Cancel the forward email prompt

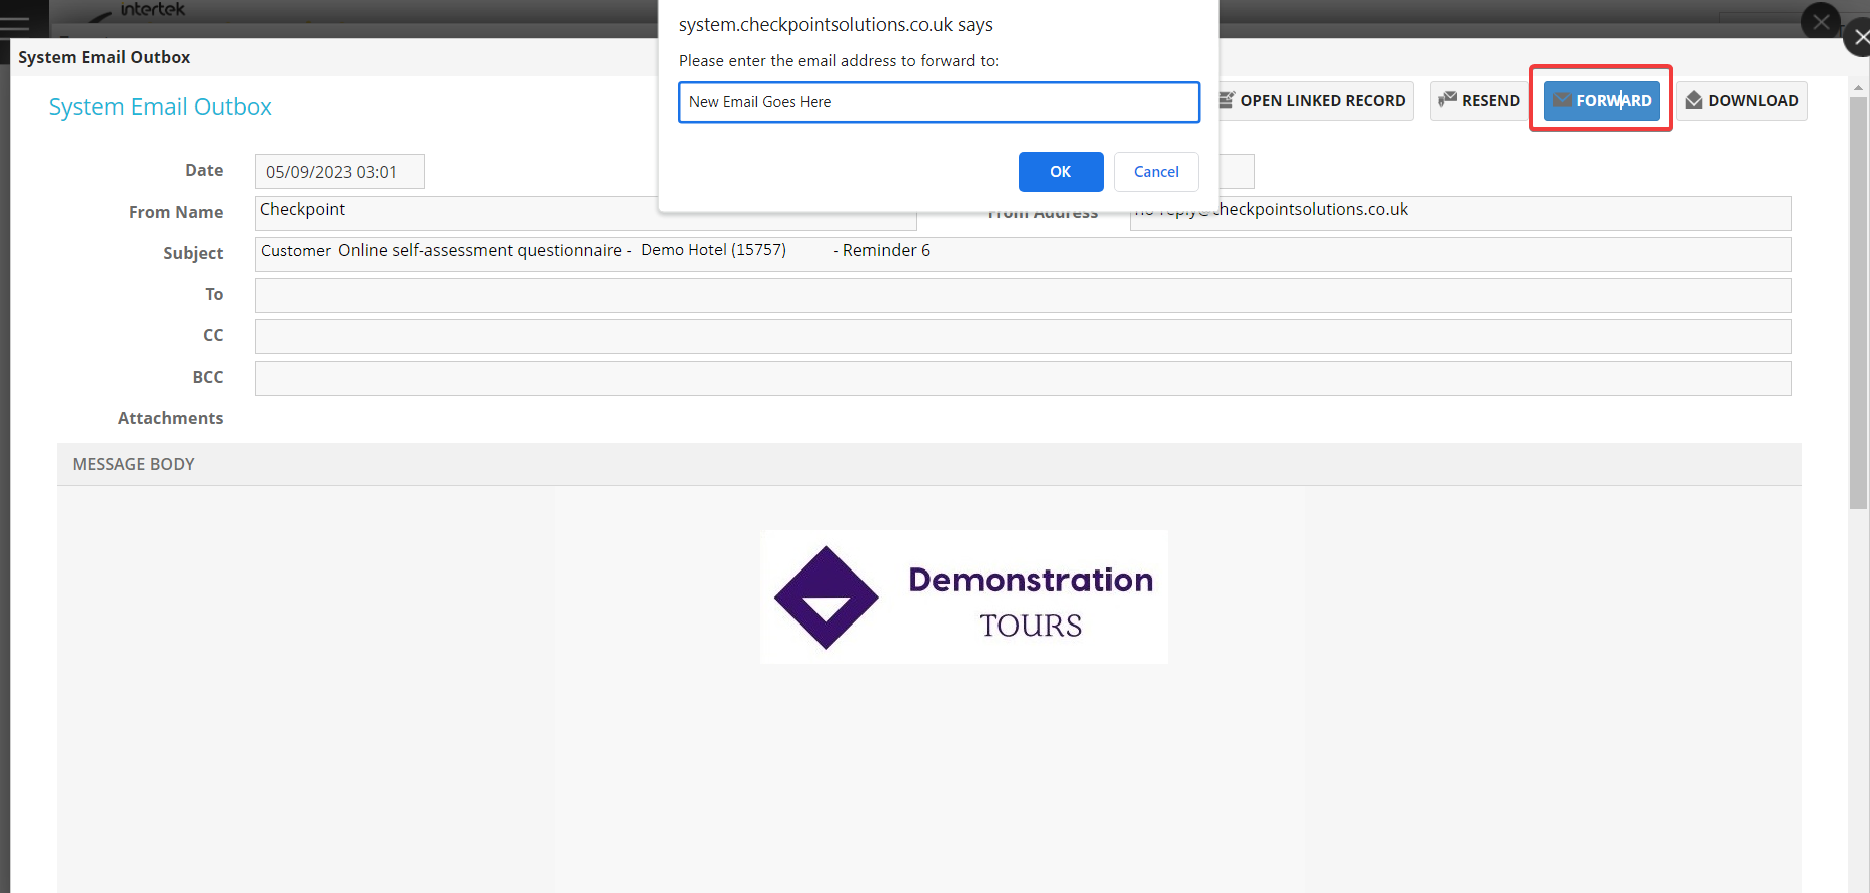coord(1155,172)
